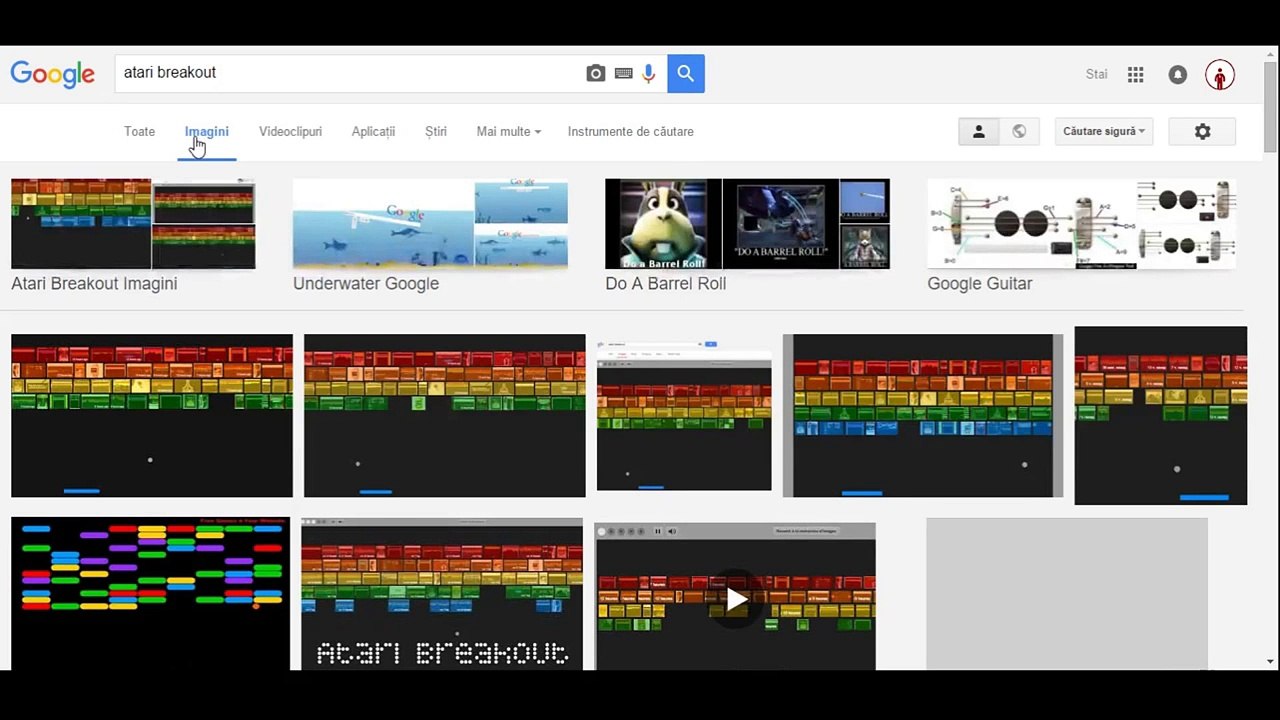
Task: Expand the Mai multe menu
Action: pyautogui.click(x=509, y=132)
